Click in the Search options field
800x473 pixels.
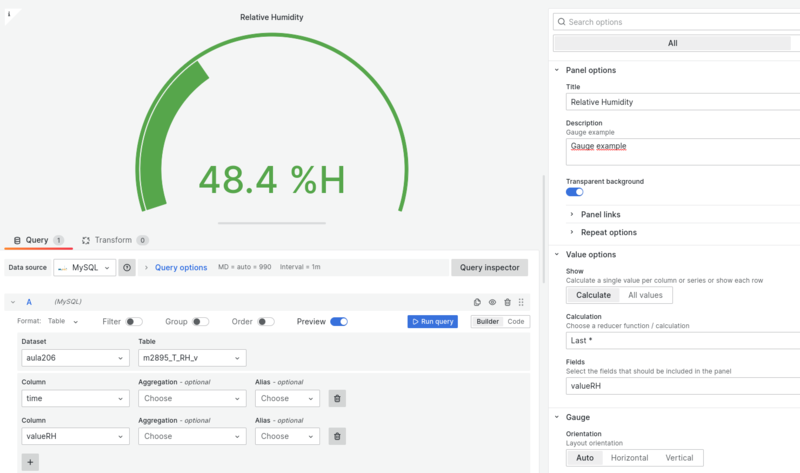pos(677,22)
